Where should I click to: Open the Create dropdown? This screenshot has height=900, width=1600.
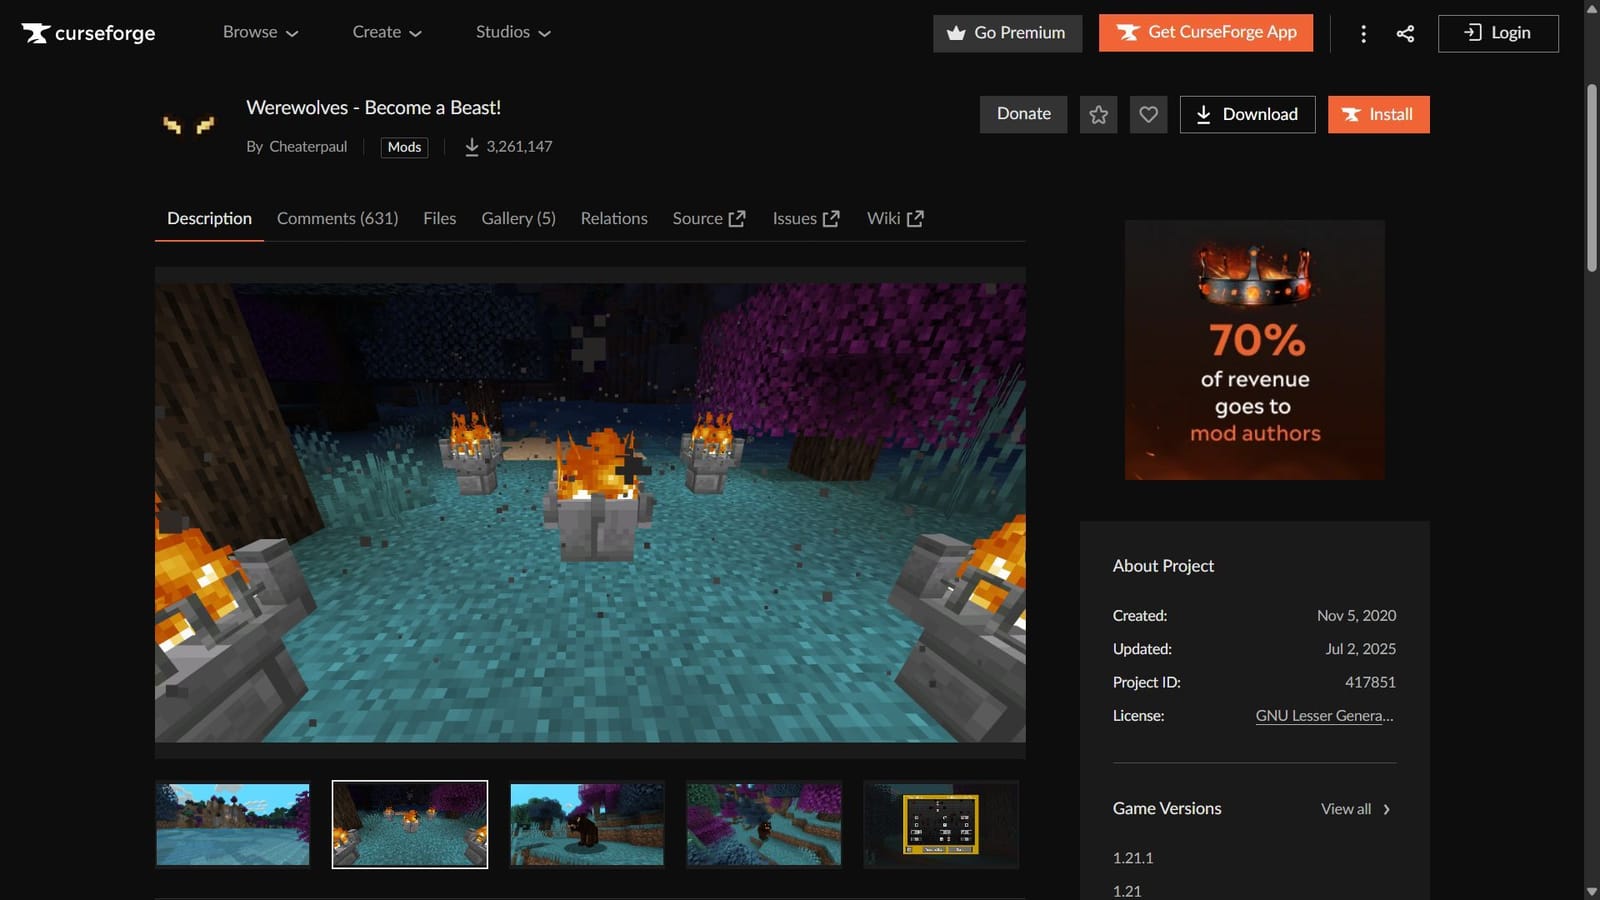tap(386, 32)
